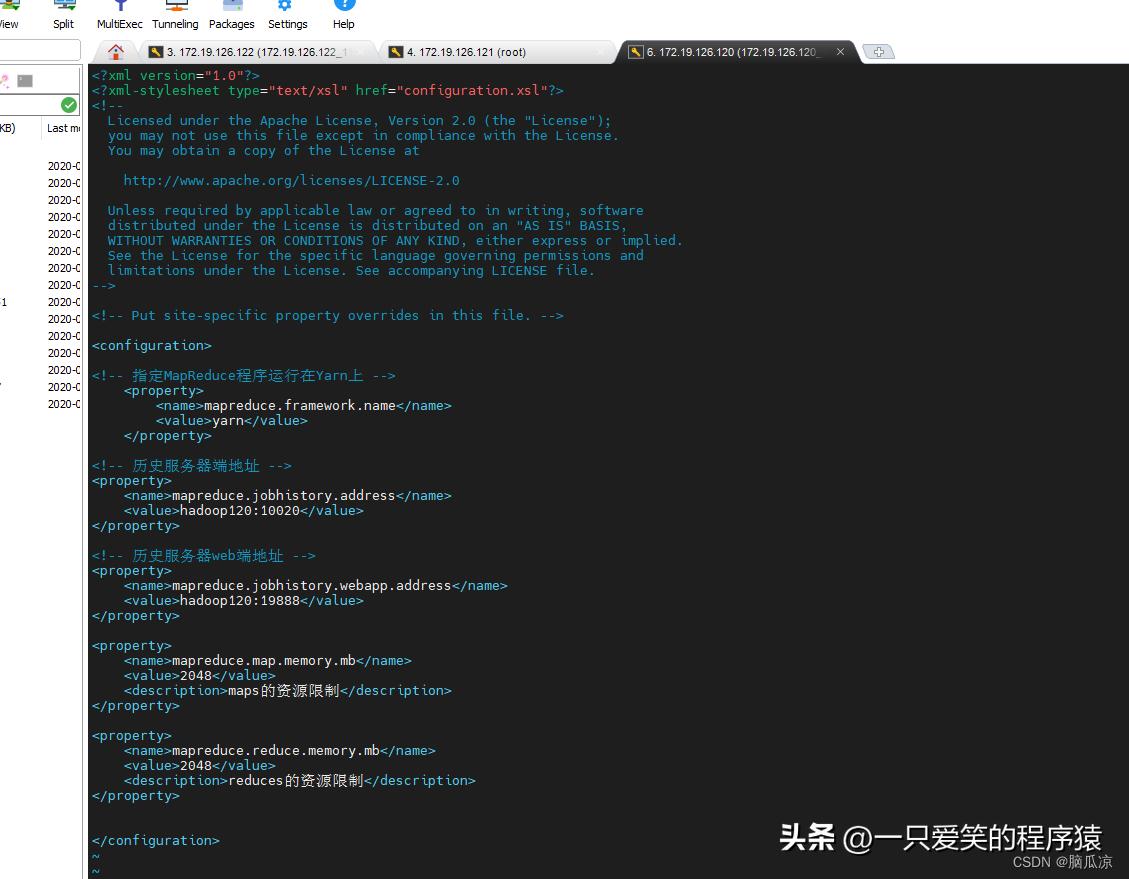1129x879 pixels.
Task: Confirm SFTP path with green checkmark button
Action: (x=69, y=104)
